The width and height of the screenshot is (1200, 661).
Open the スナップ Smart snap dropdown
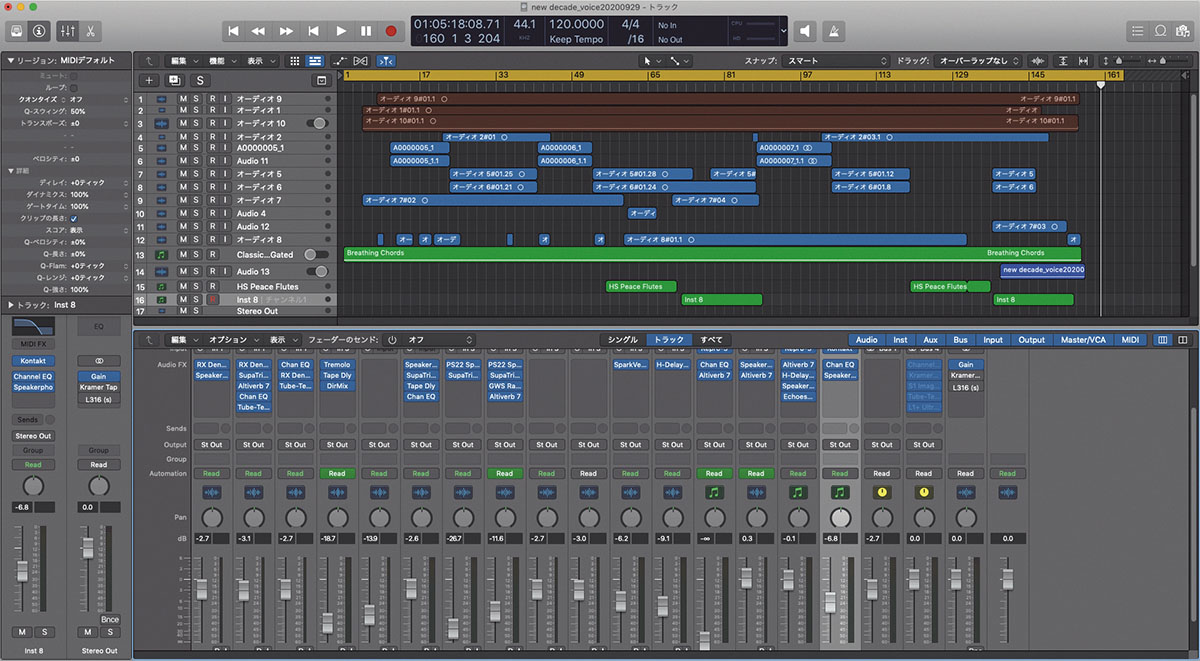(834, 61)
